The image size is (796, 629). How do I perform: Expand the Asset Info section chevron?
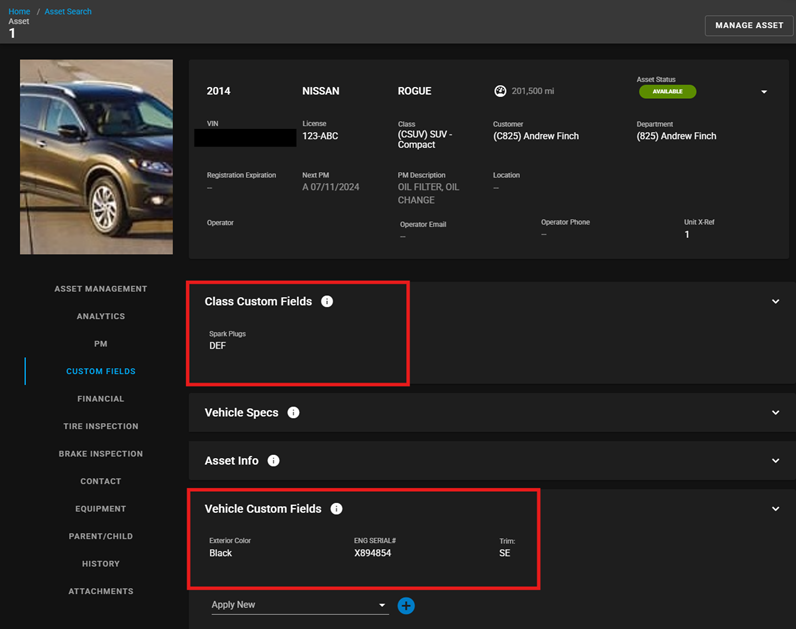pos(775,461)
